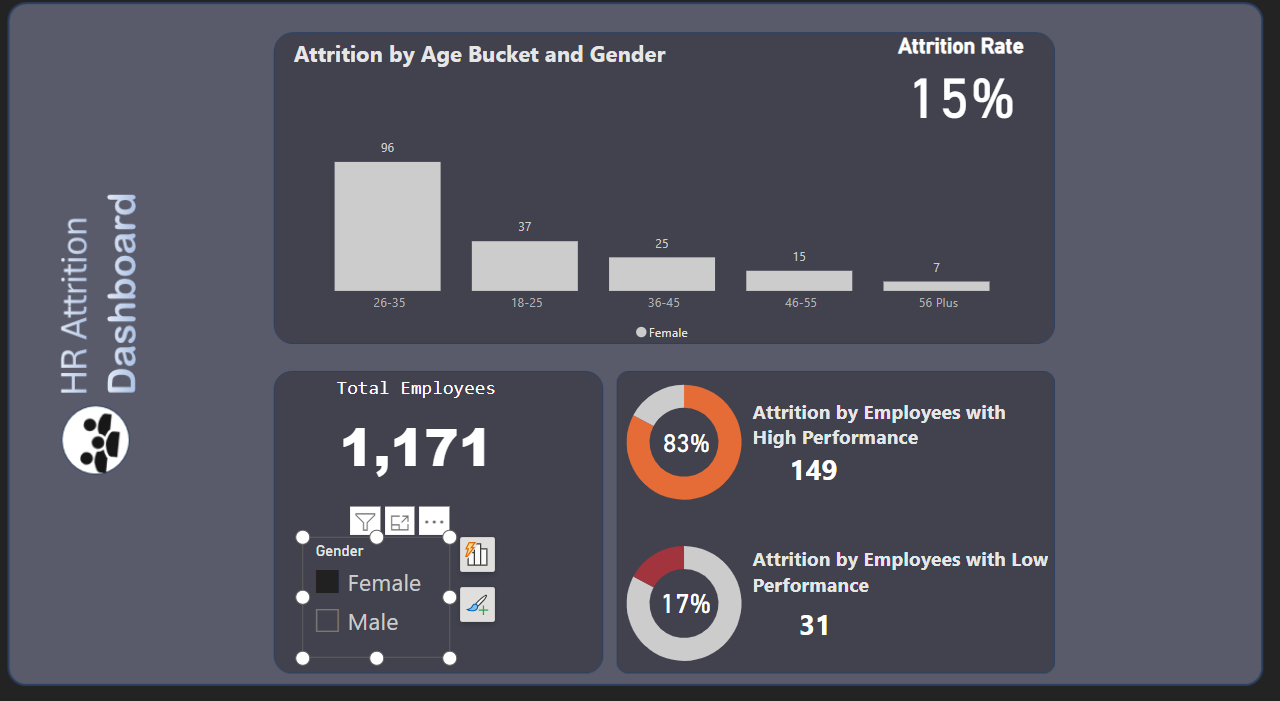
Task: Click the Attrition by Age Bucket chart title
Action: click(479, 55)
